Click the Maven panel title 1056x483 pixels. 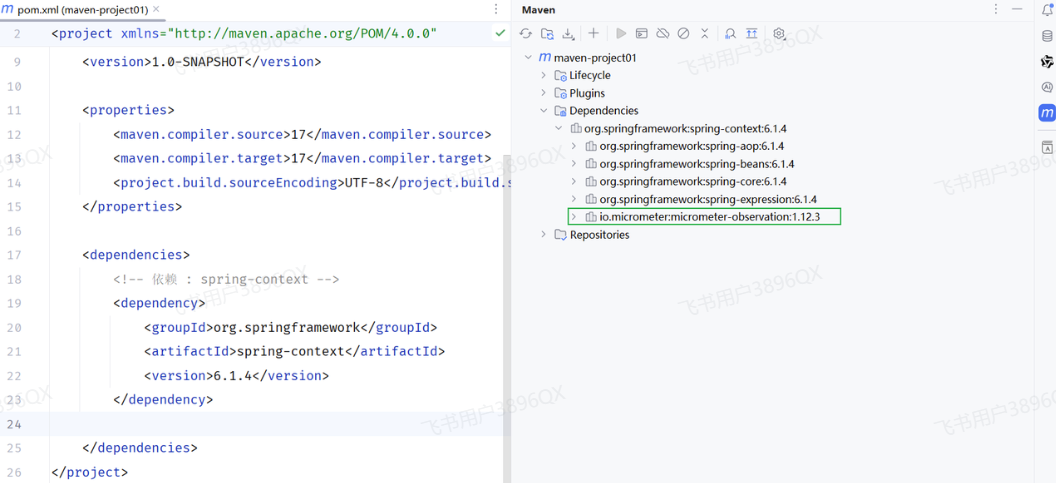tap(538, 9)
